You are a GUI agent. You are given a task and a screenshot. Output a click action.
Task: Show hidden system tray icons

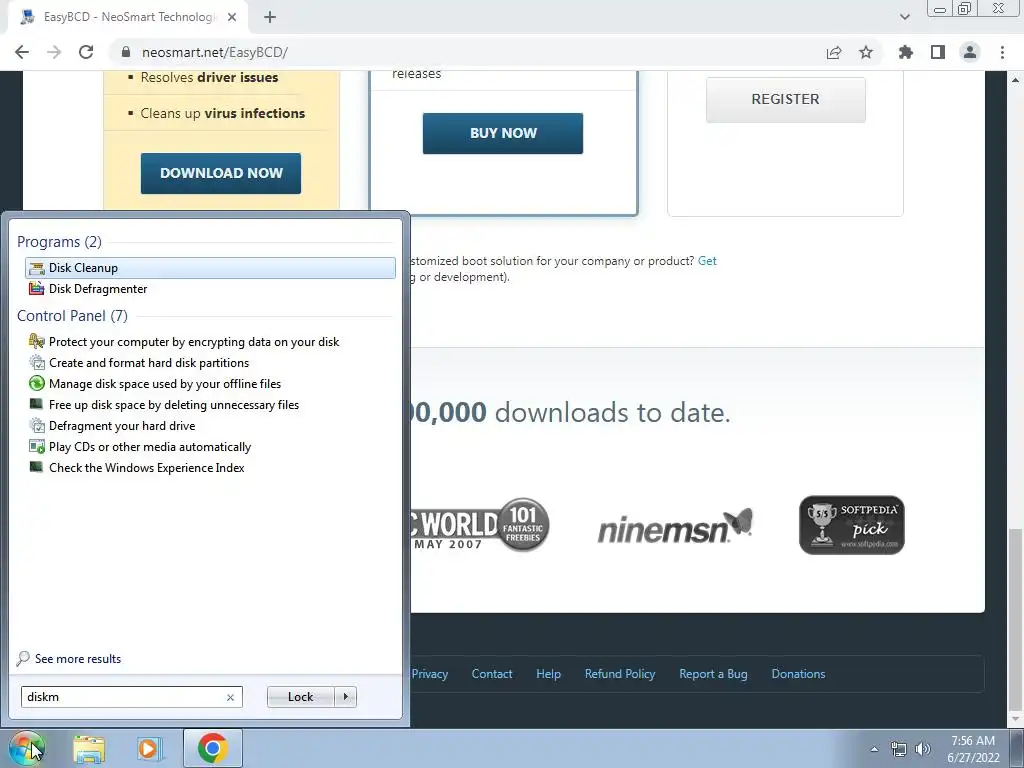pos(874,749)
